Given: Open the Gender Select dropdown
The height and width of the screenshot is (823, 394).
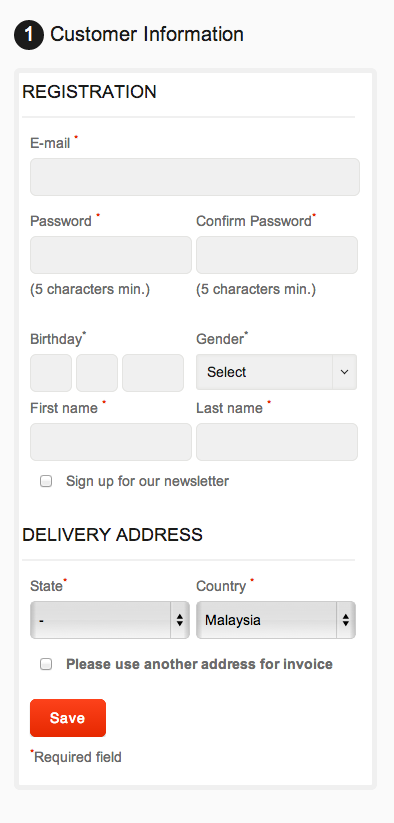Looking at the screenshot, I should (276, 372).
